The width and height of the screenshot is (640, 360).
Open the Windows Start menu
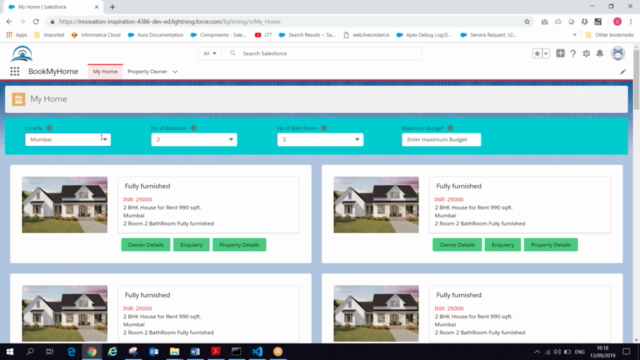pos(9,351)
